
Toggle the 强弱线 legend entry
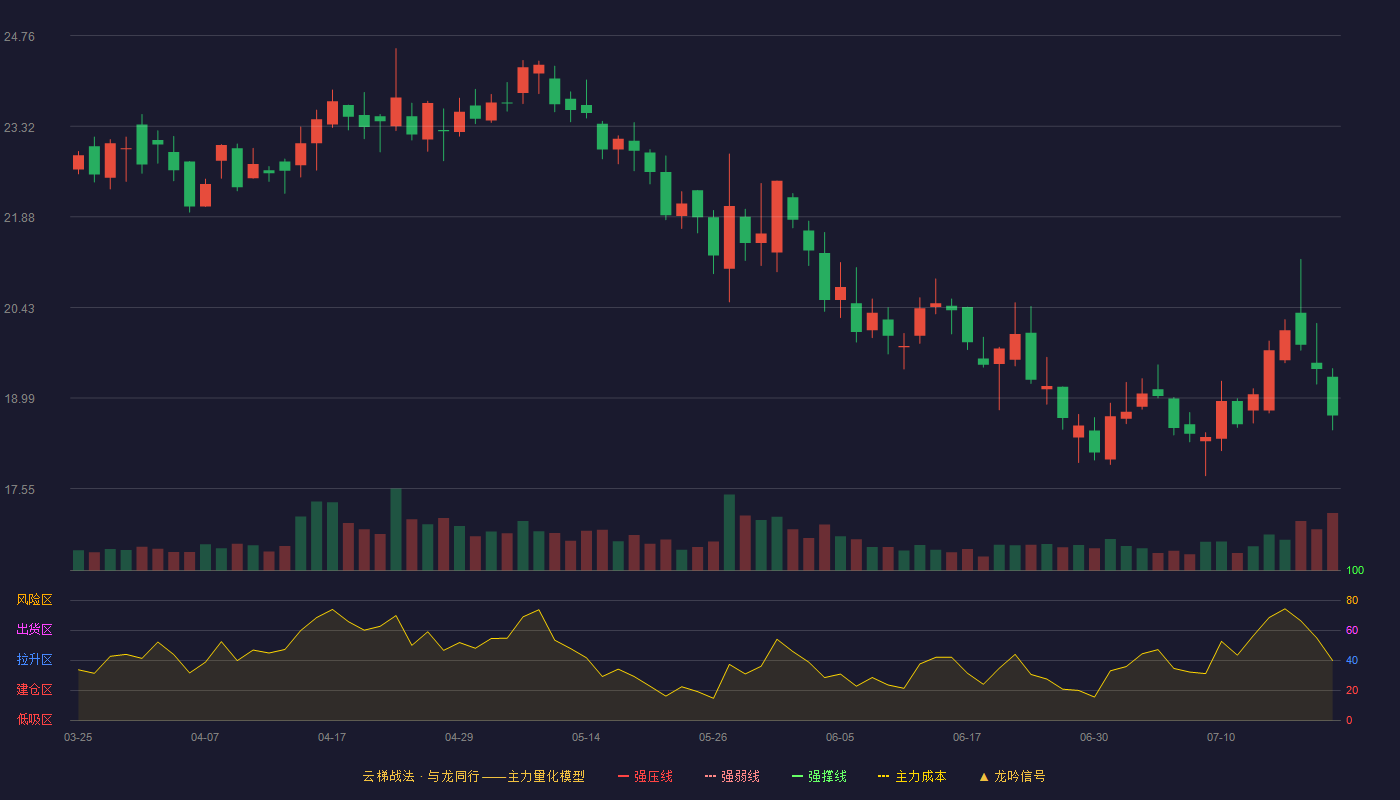(x=732, y=776)
